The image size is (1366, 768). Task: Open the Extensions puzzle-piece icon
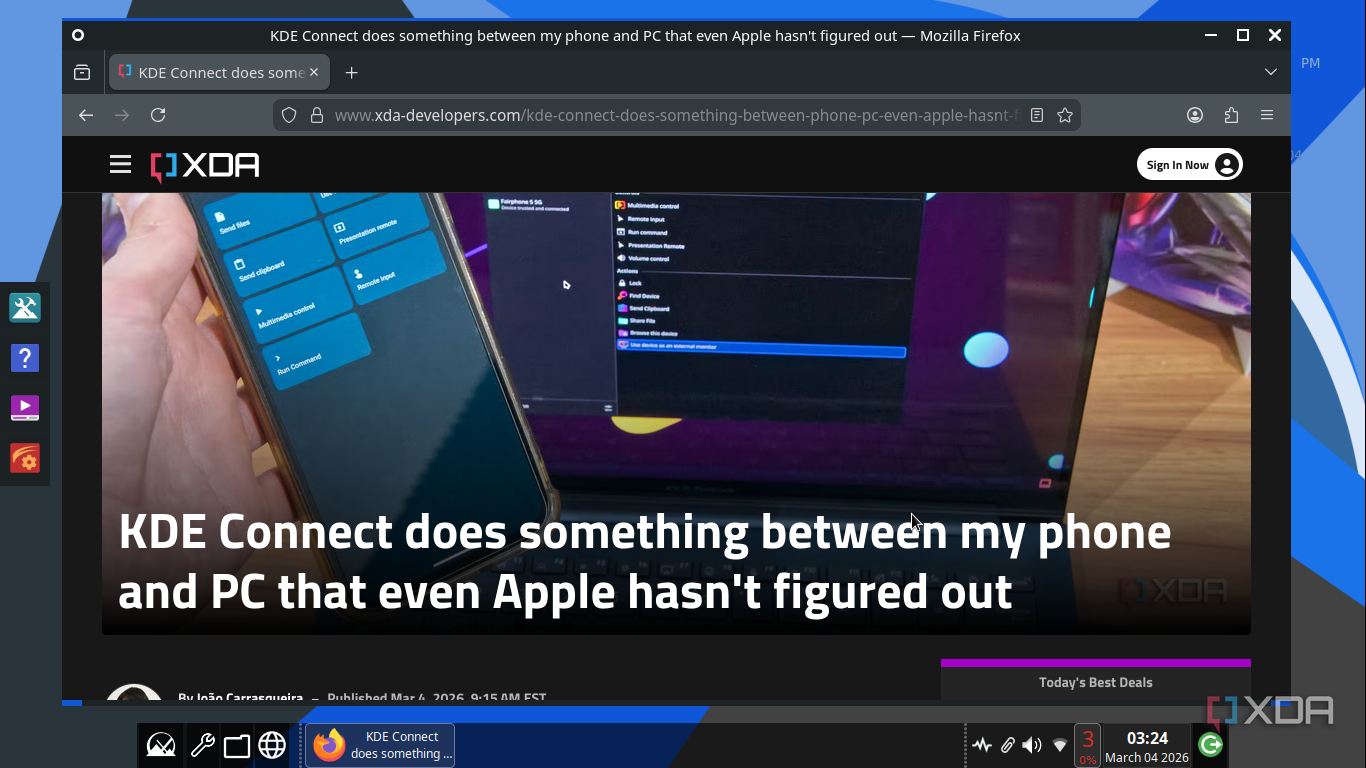coord(1231,115)
